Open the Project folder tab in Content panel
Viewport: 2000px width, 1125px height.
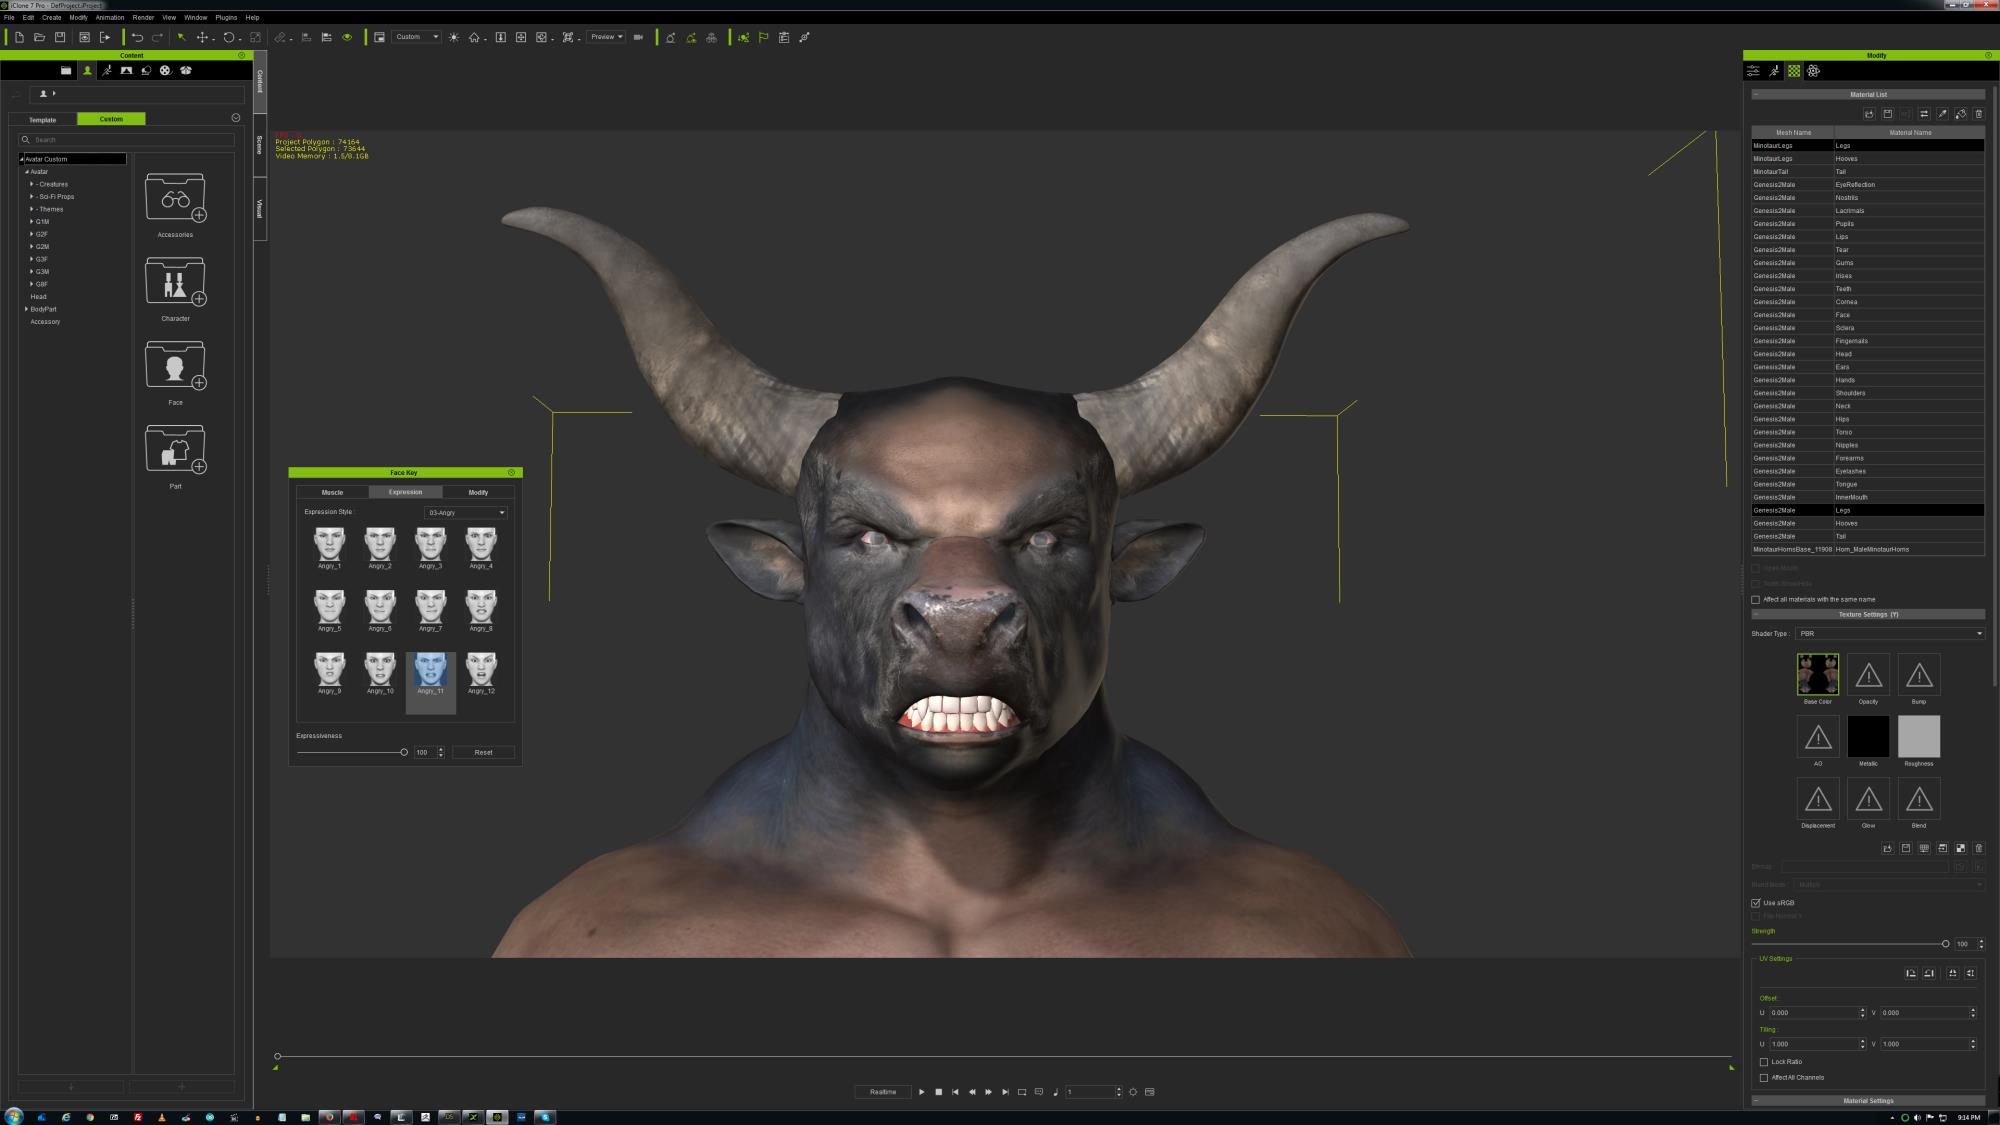[66, 70]
